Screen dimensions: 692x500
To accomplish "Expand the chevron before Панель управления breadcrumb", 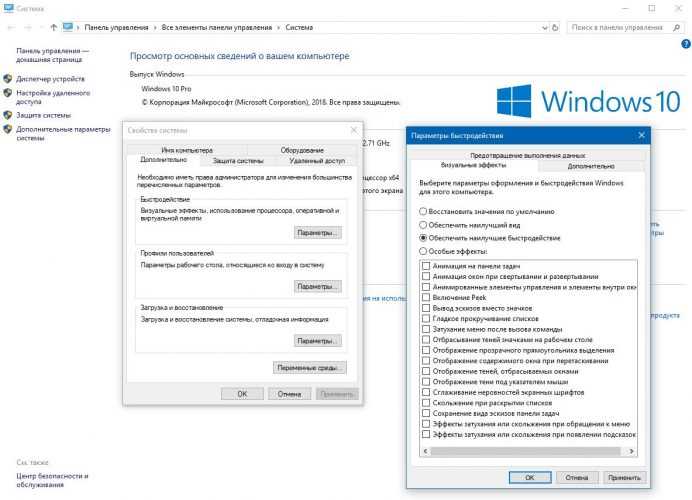I will pyautogui.click(x=78, y=27).
